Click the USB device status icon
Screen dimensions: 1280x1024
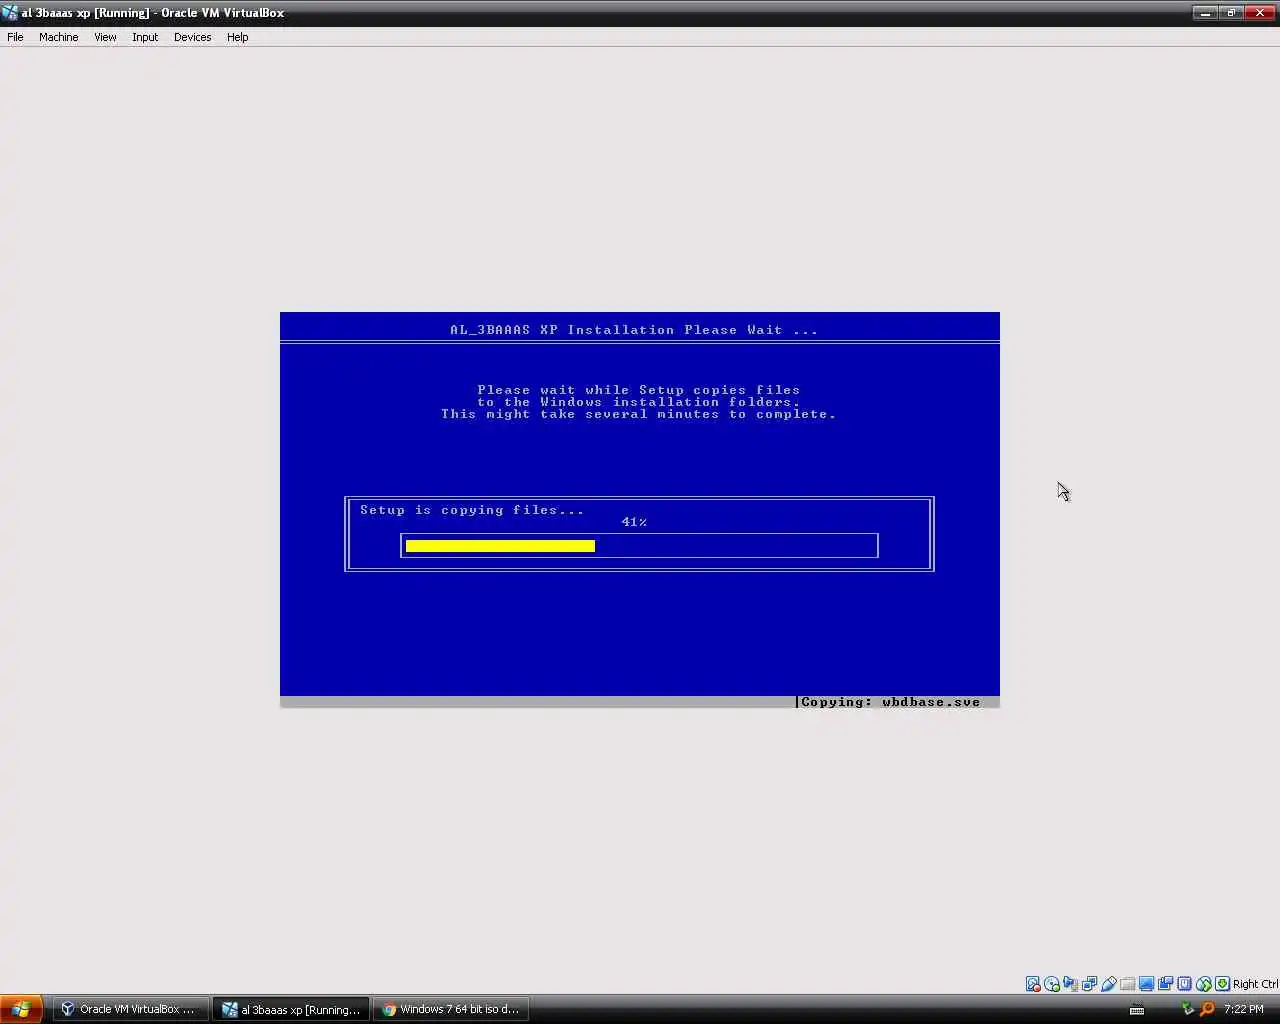coord(1109,984)
